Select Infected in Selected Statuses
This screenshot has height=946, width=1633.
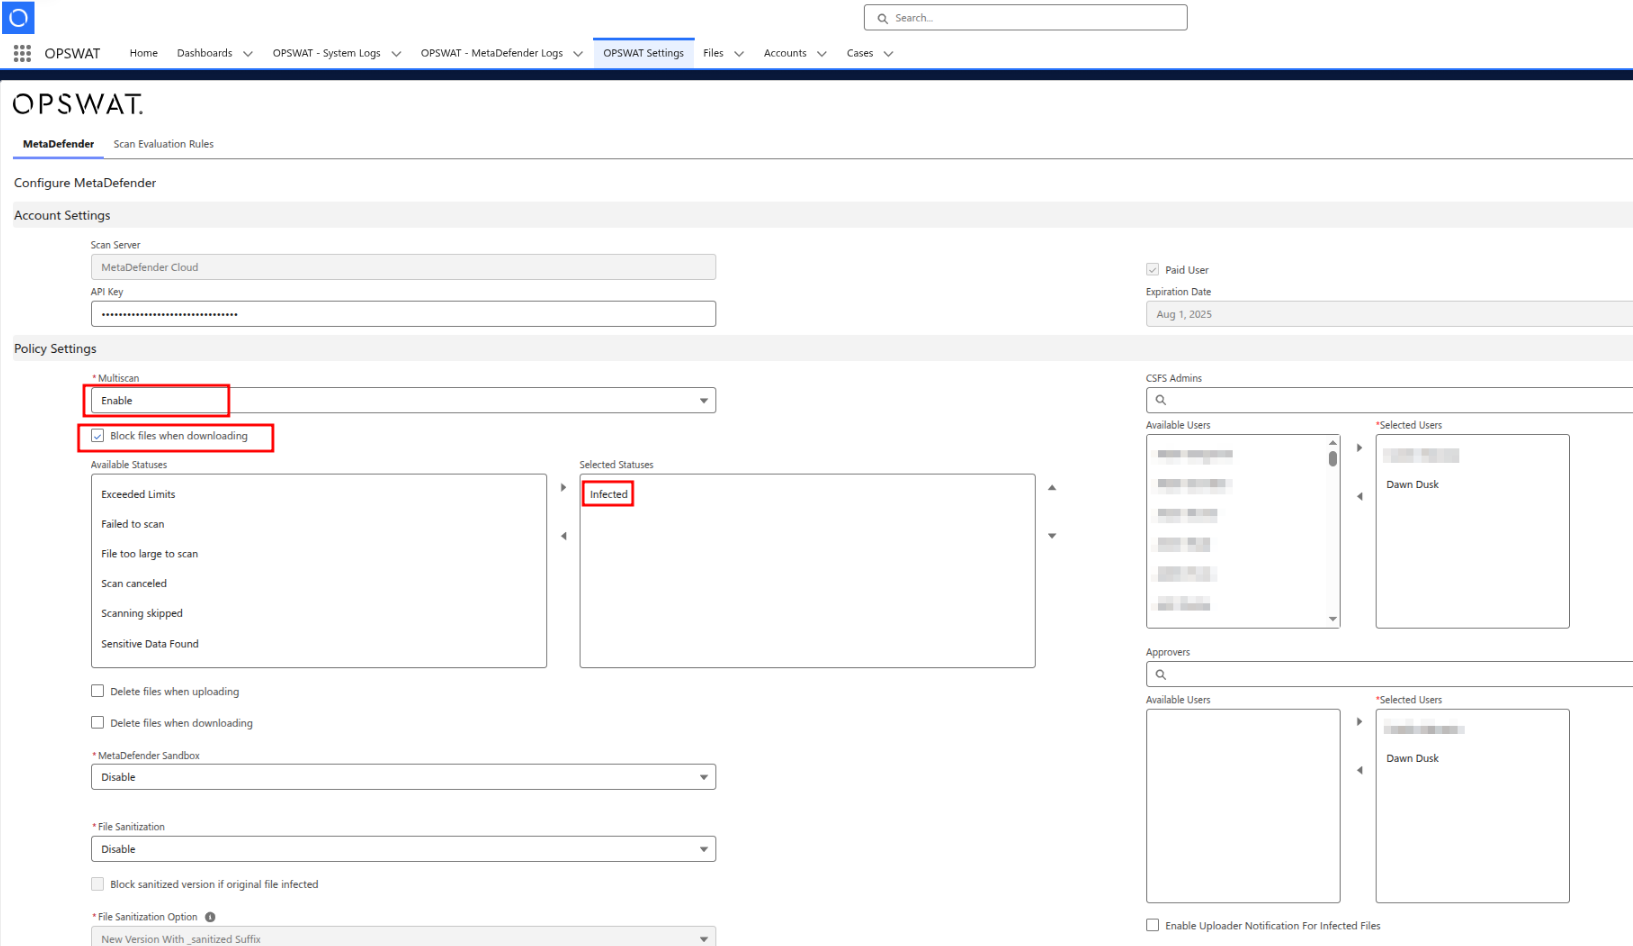(608, 494)
